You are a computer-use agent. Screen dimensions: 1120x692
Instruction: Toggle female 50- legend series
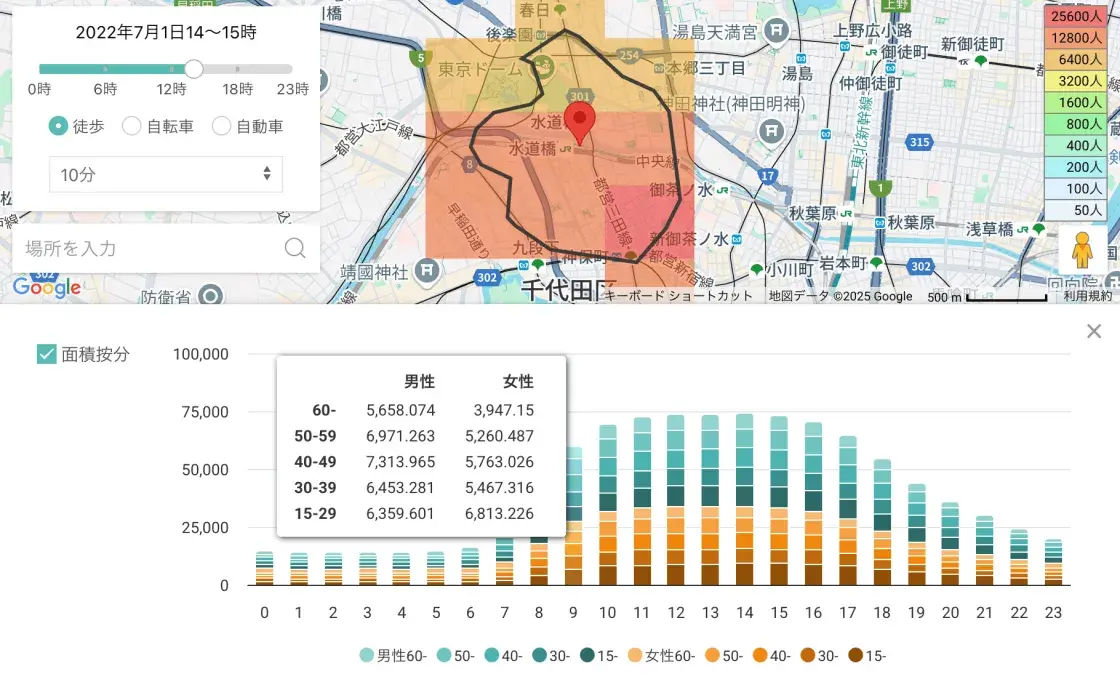(x=724, y=656)
